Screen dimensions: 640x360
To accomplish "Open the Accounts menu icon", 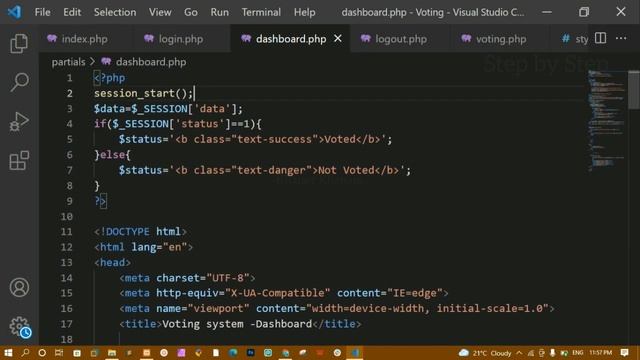I will tap(19, 287).
